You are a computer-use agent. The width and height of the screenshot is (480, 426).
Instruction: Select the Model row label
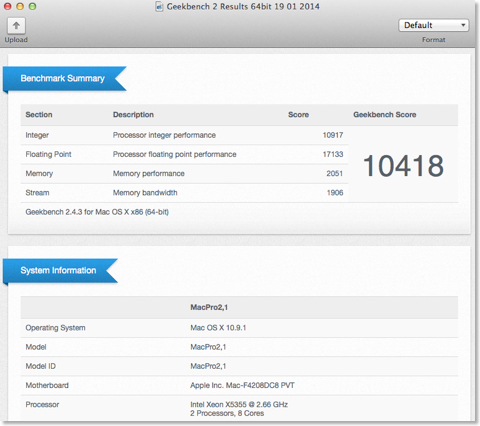[36, 347]
